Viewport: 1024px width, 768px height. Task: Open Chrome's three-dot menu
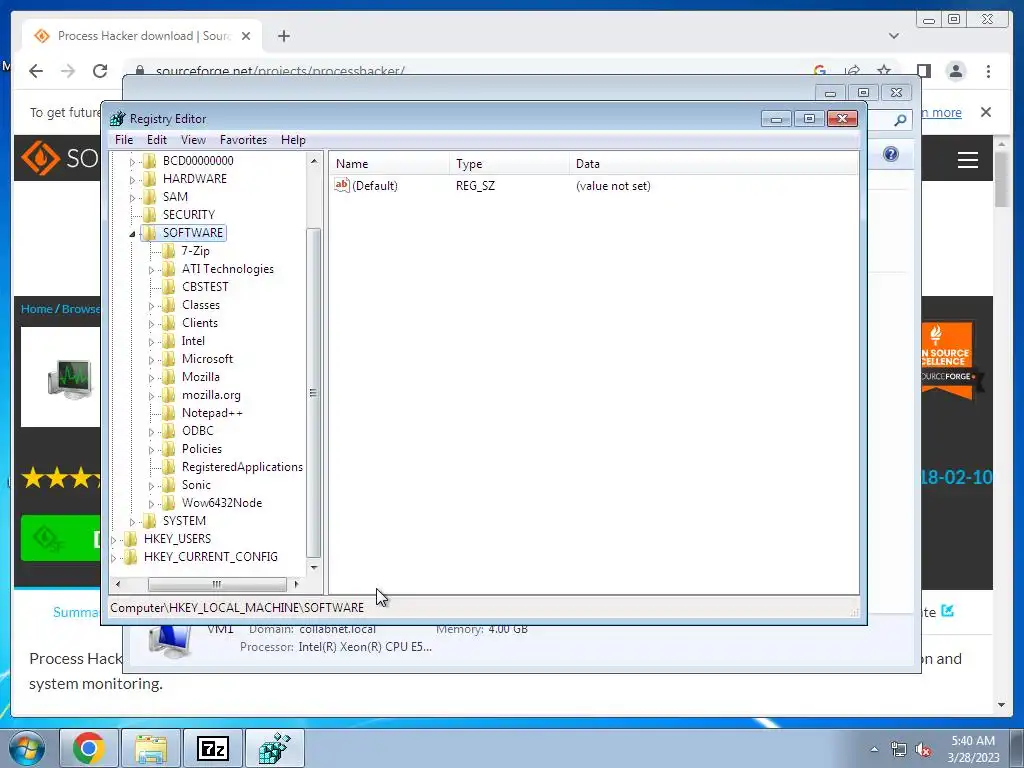click(988, 71)
